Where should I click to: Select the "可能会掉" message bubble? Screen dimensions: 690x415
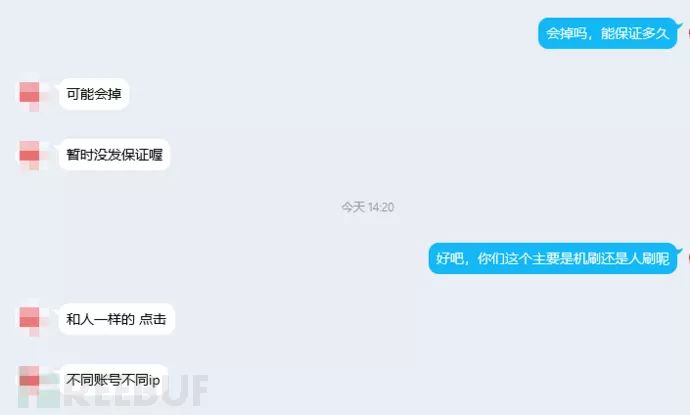coord(94,94)
